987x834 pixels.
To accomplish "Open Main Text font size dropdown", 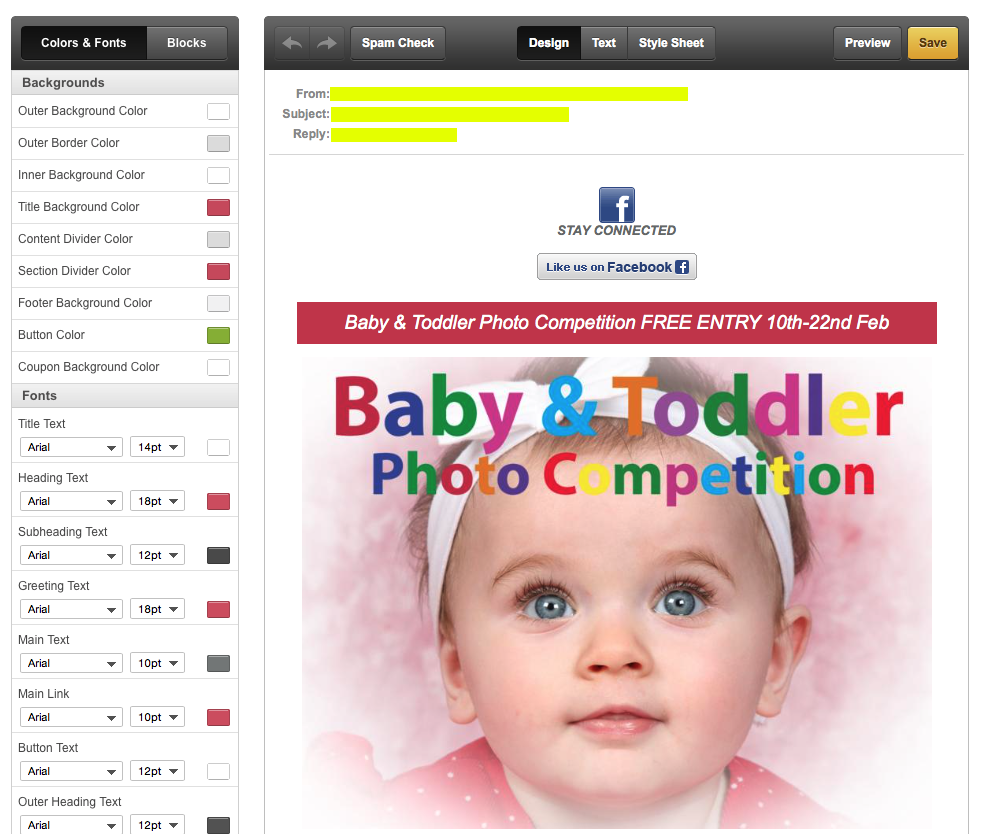I will click(x=157, y=663).
